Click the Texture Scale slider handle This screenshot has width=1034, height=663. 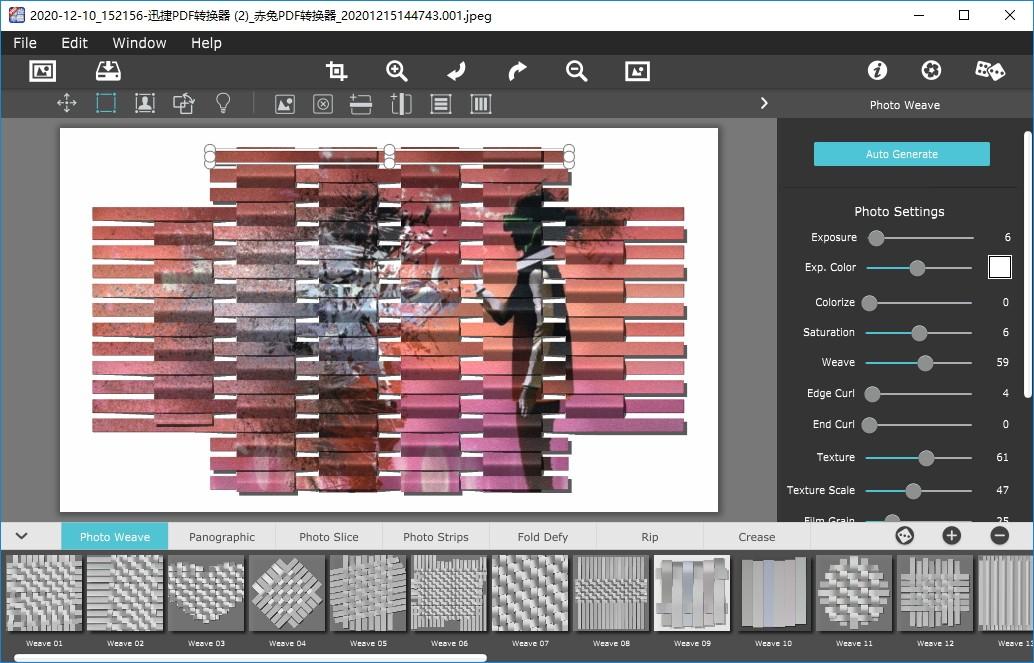click(x=913, y=491)
